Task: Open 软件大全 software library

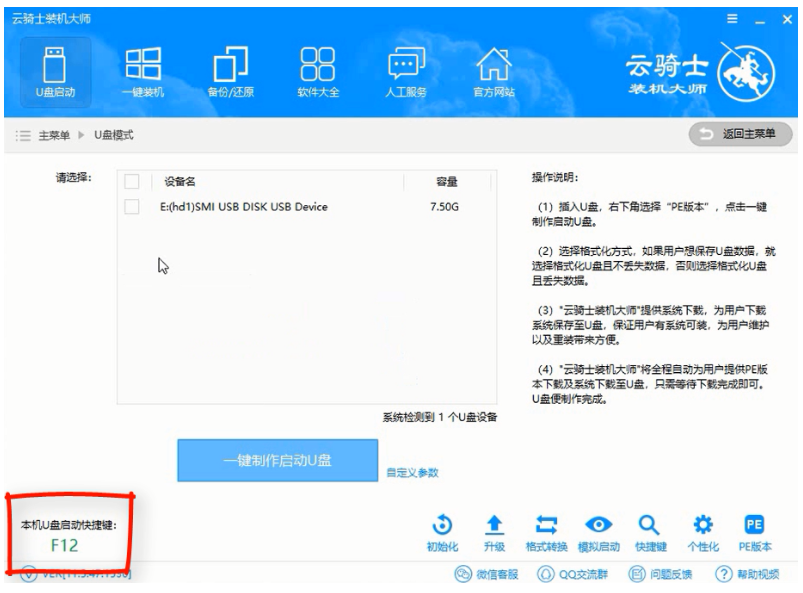Action: (316, 70)
